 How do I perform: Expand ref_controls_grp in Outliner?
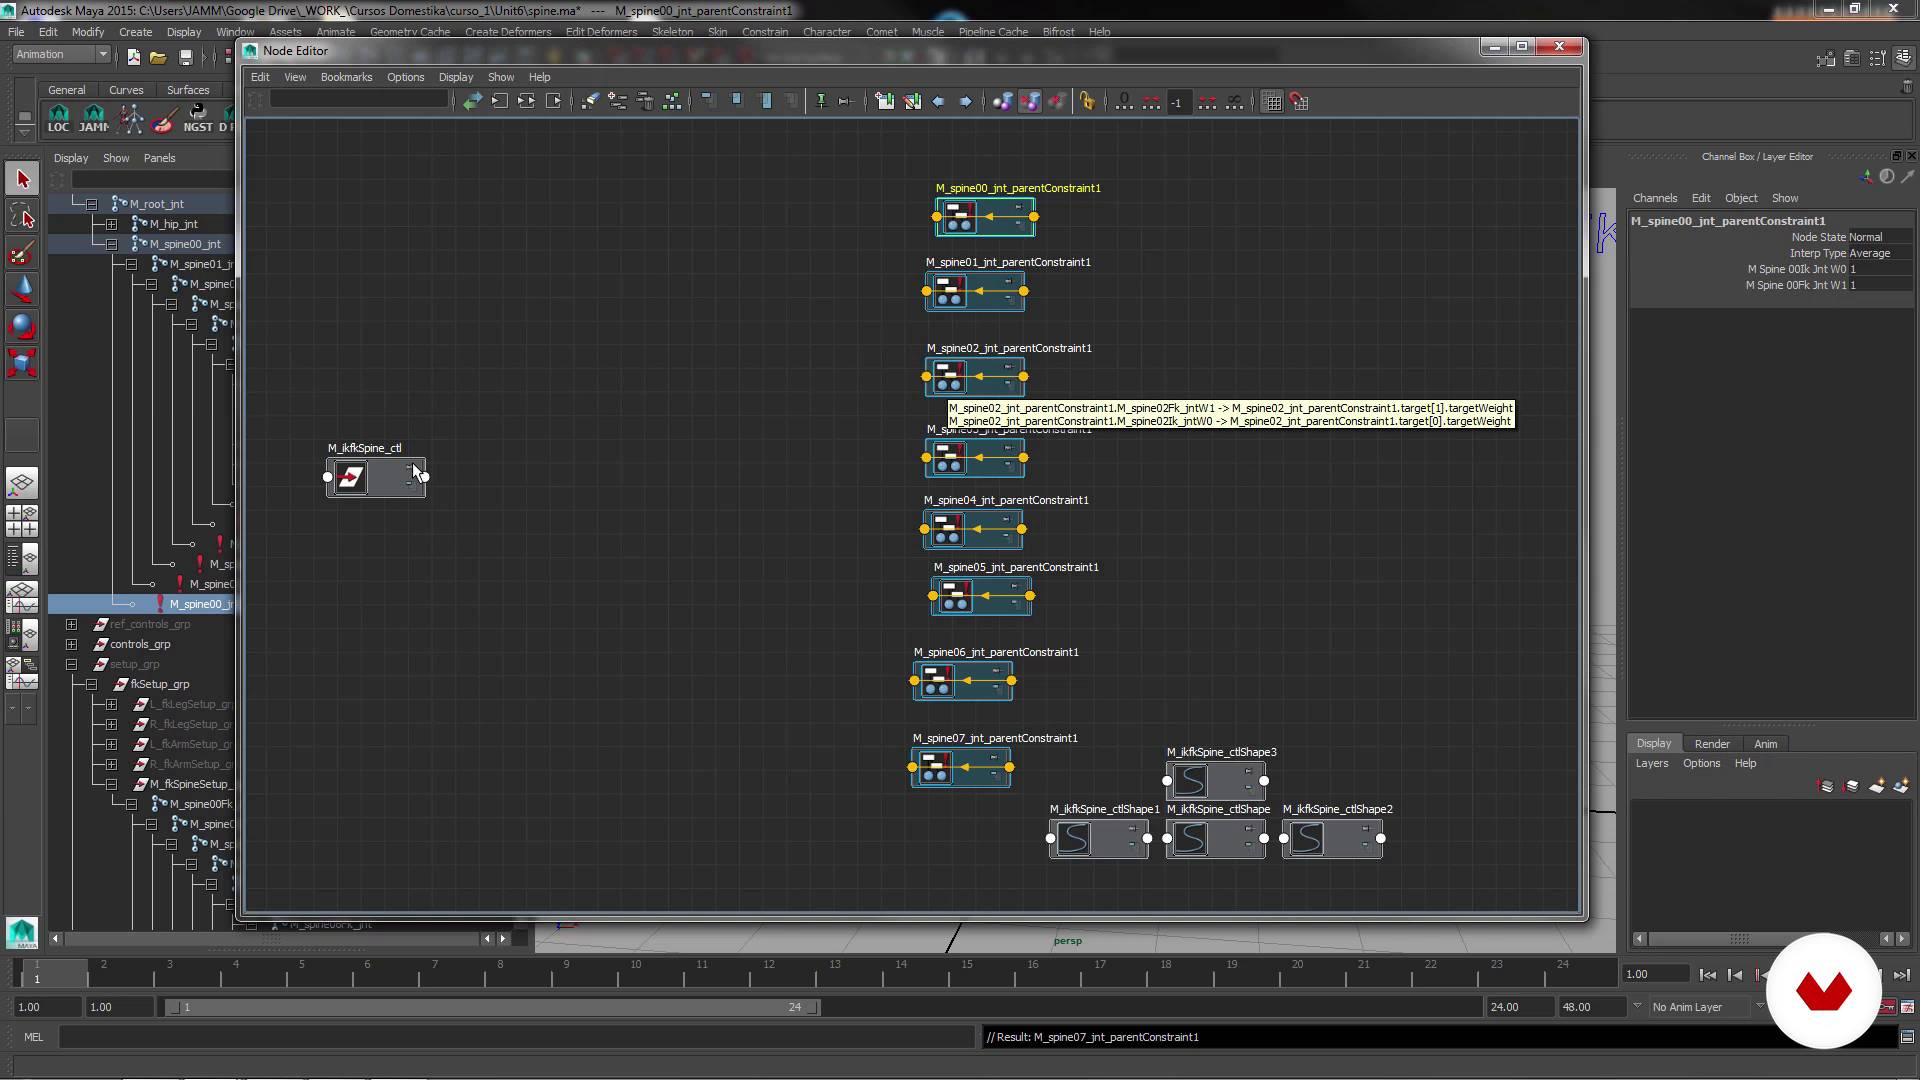pyautogui.click(x=71, y=624)
